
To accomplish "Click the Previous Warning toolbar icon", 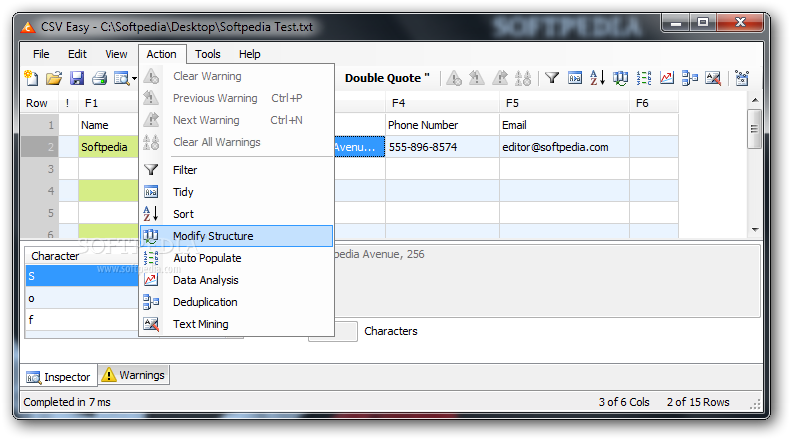I will pyautogui.click(x=476, y=78).
